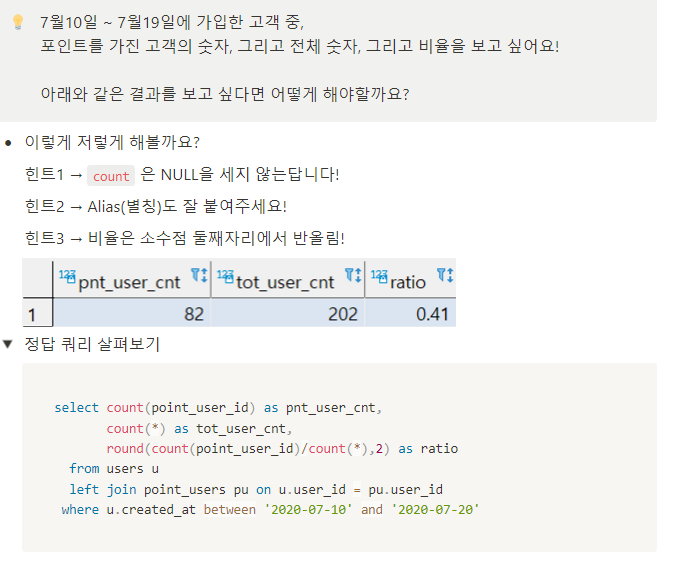Click the lightbulb callout icon
This screenshot has height=561, width=692.
pyautogui.click(x=18, y=22)
